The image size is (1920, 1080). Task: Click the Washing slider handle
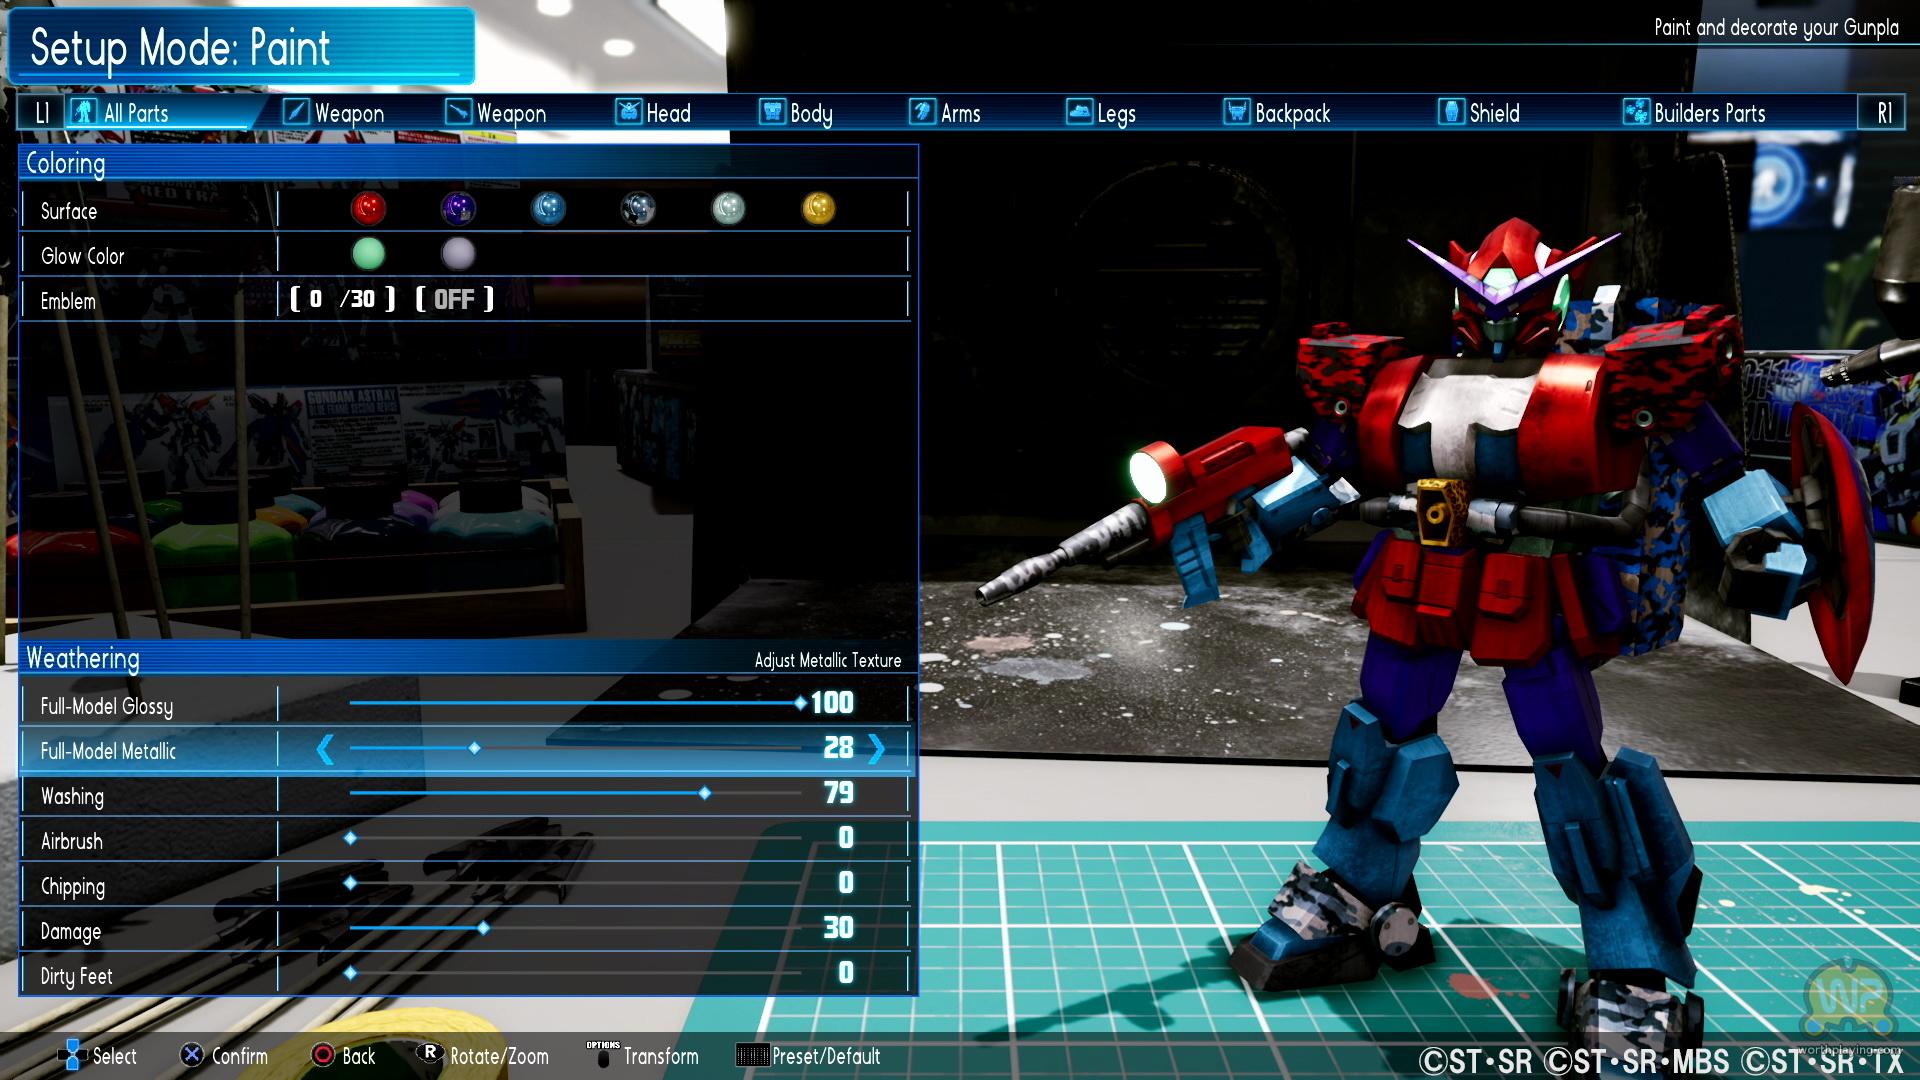pos(705,793)
